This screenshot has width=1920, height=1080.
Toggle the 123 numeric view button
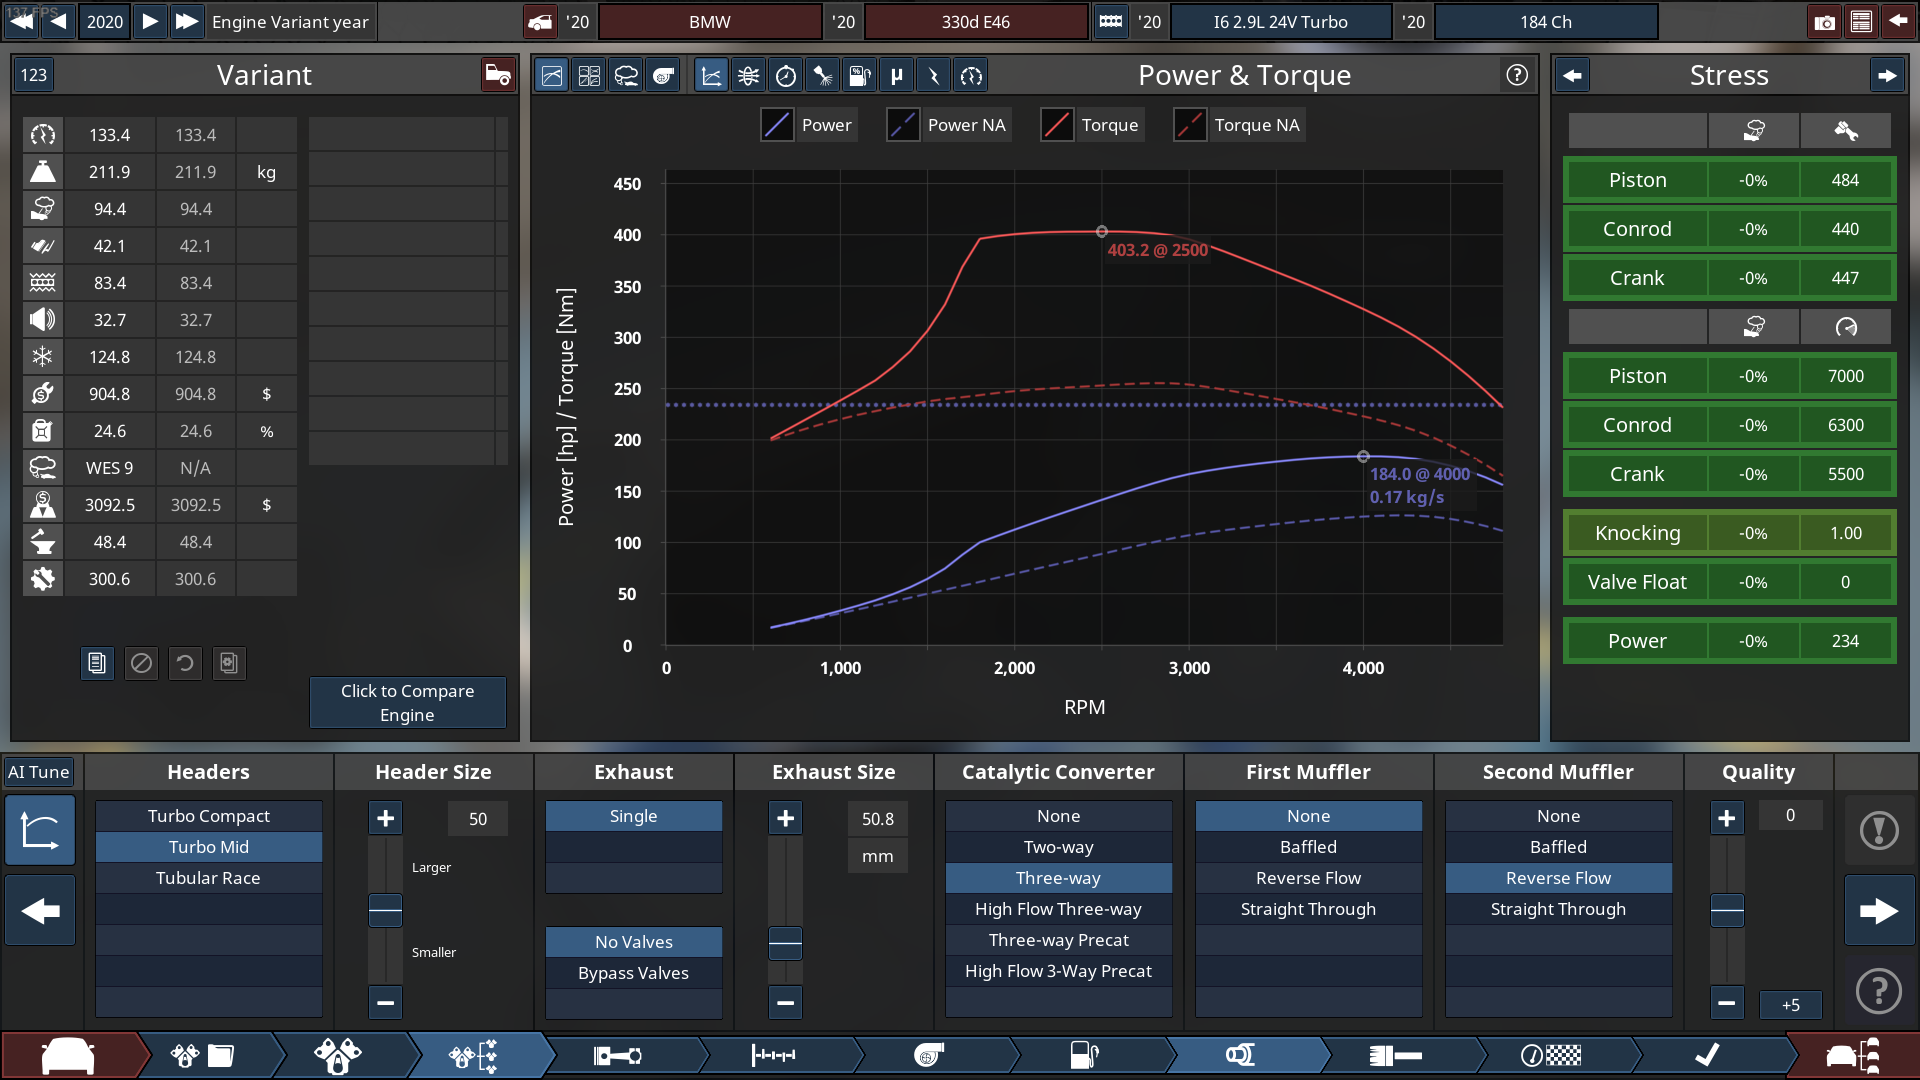click(x=34, y=75)
